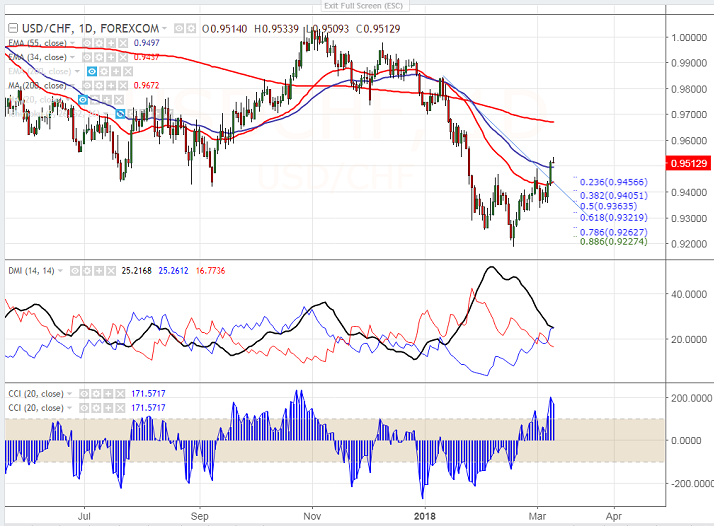714x526 pixels.
Task: Click plus icon on EMA (34, close) row
Action: coord(111,57)
